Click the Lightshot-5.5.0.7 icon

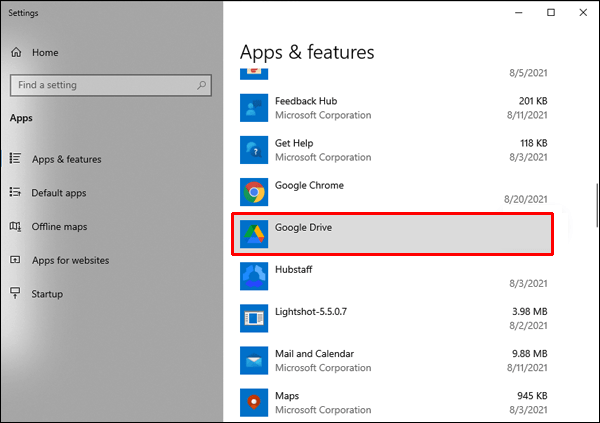click(x=254, y=318)
